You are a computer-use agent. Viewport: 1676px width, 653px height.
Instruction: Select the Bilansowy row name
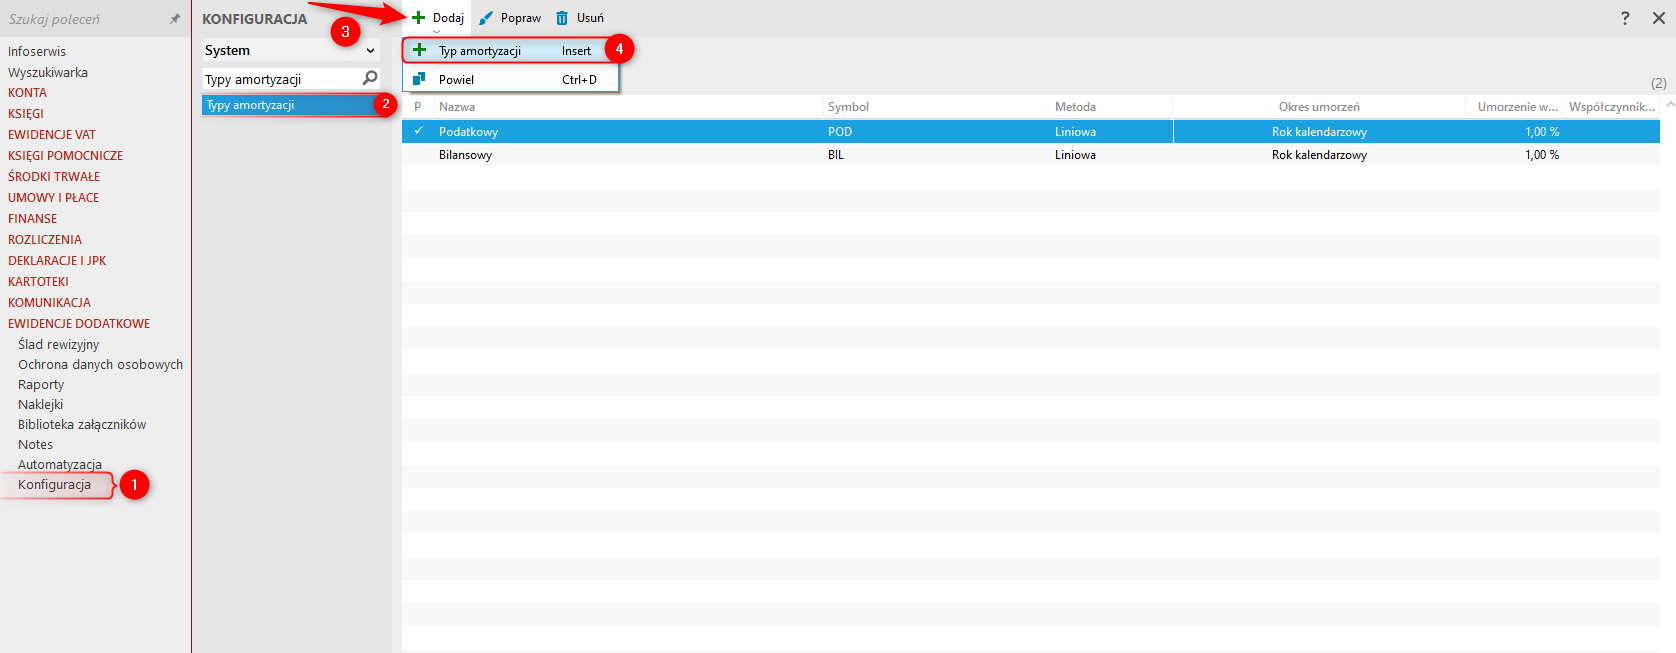pyautogui.click(x=465, y=154)
